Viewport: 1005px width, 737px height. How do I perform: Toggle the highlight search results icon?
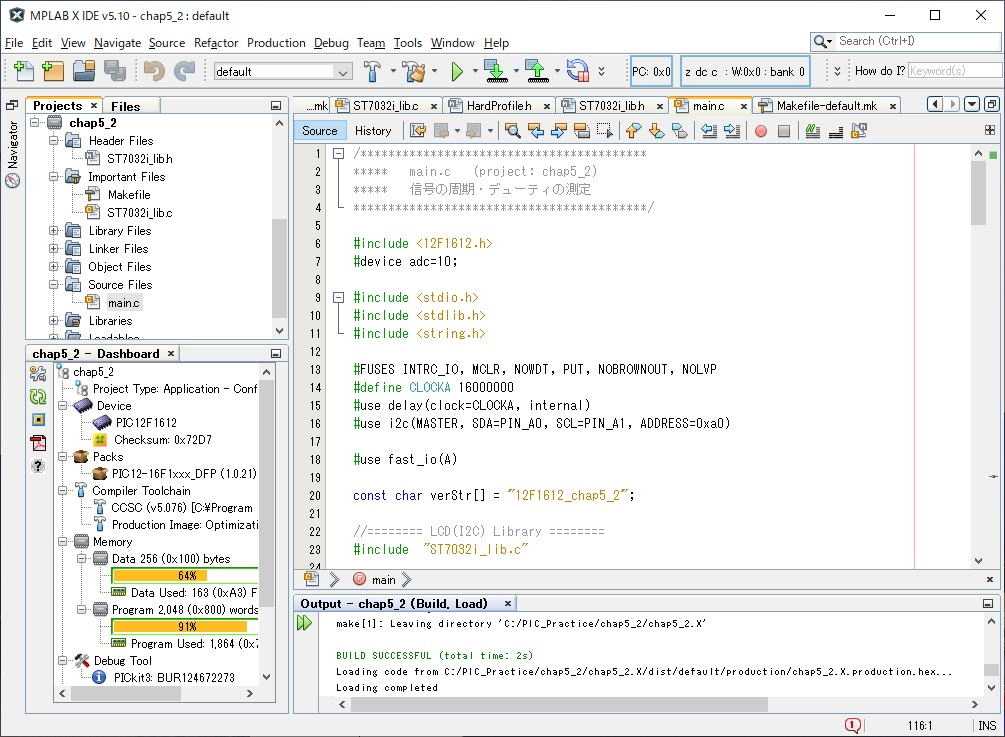tap(582, 131)
